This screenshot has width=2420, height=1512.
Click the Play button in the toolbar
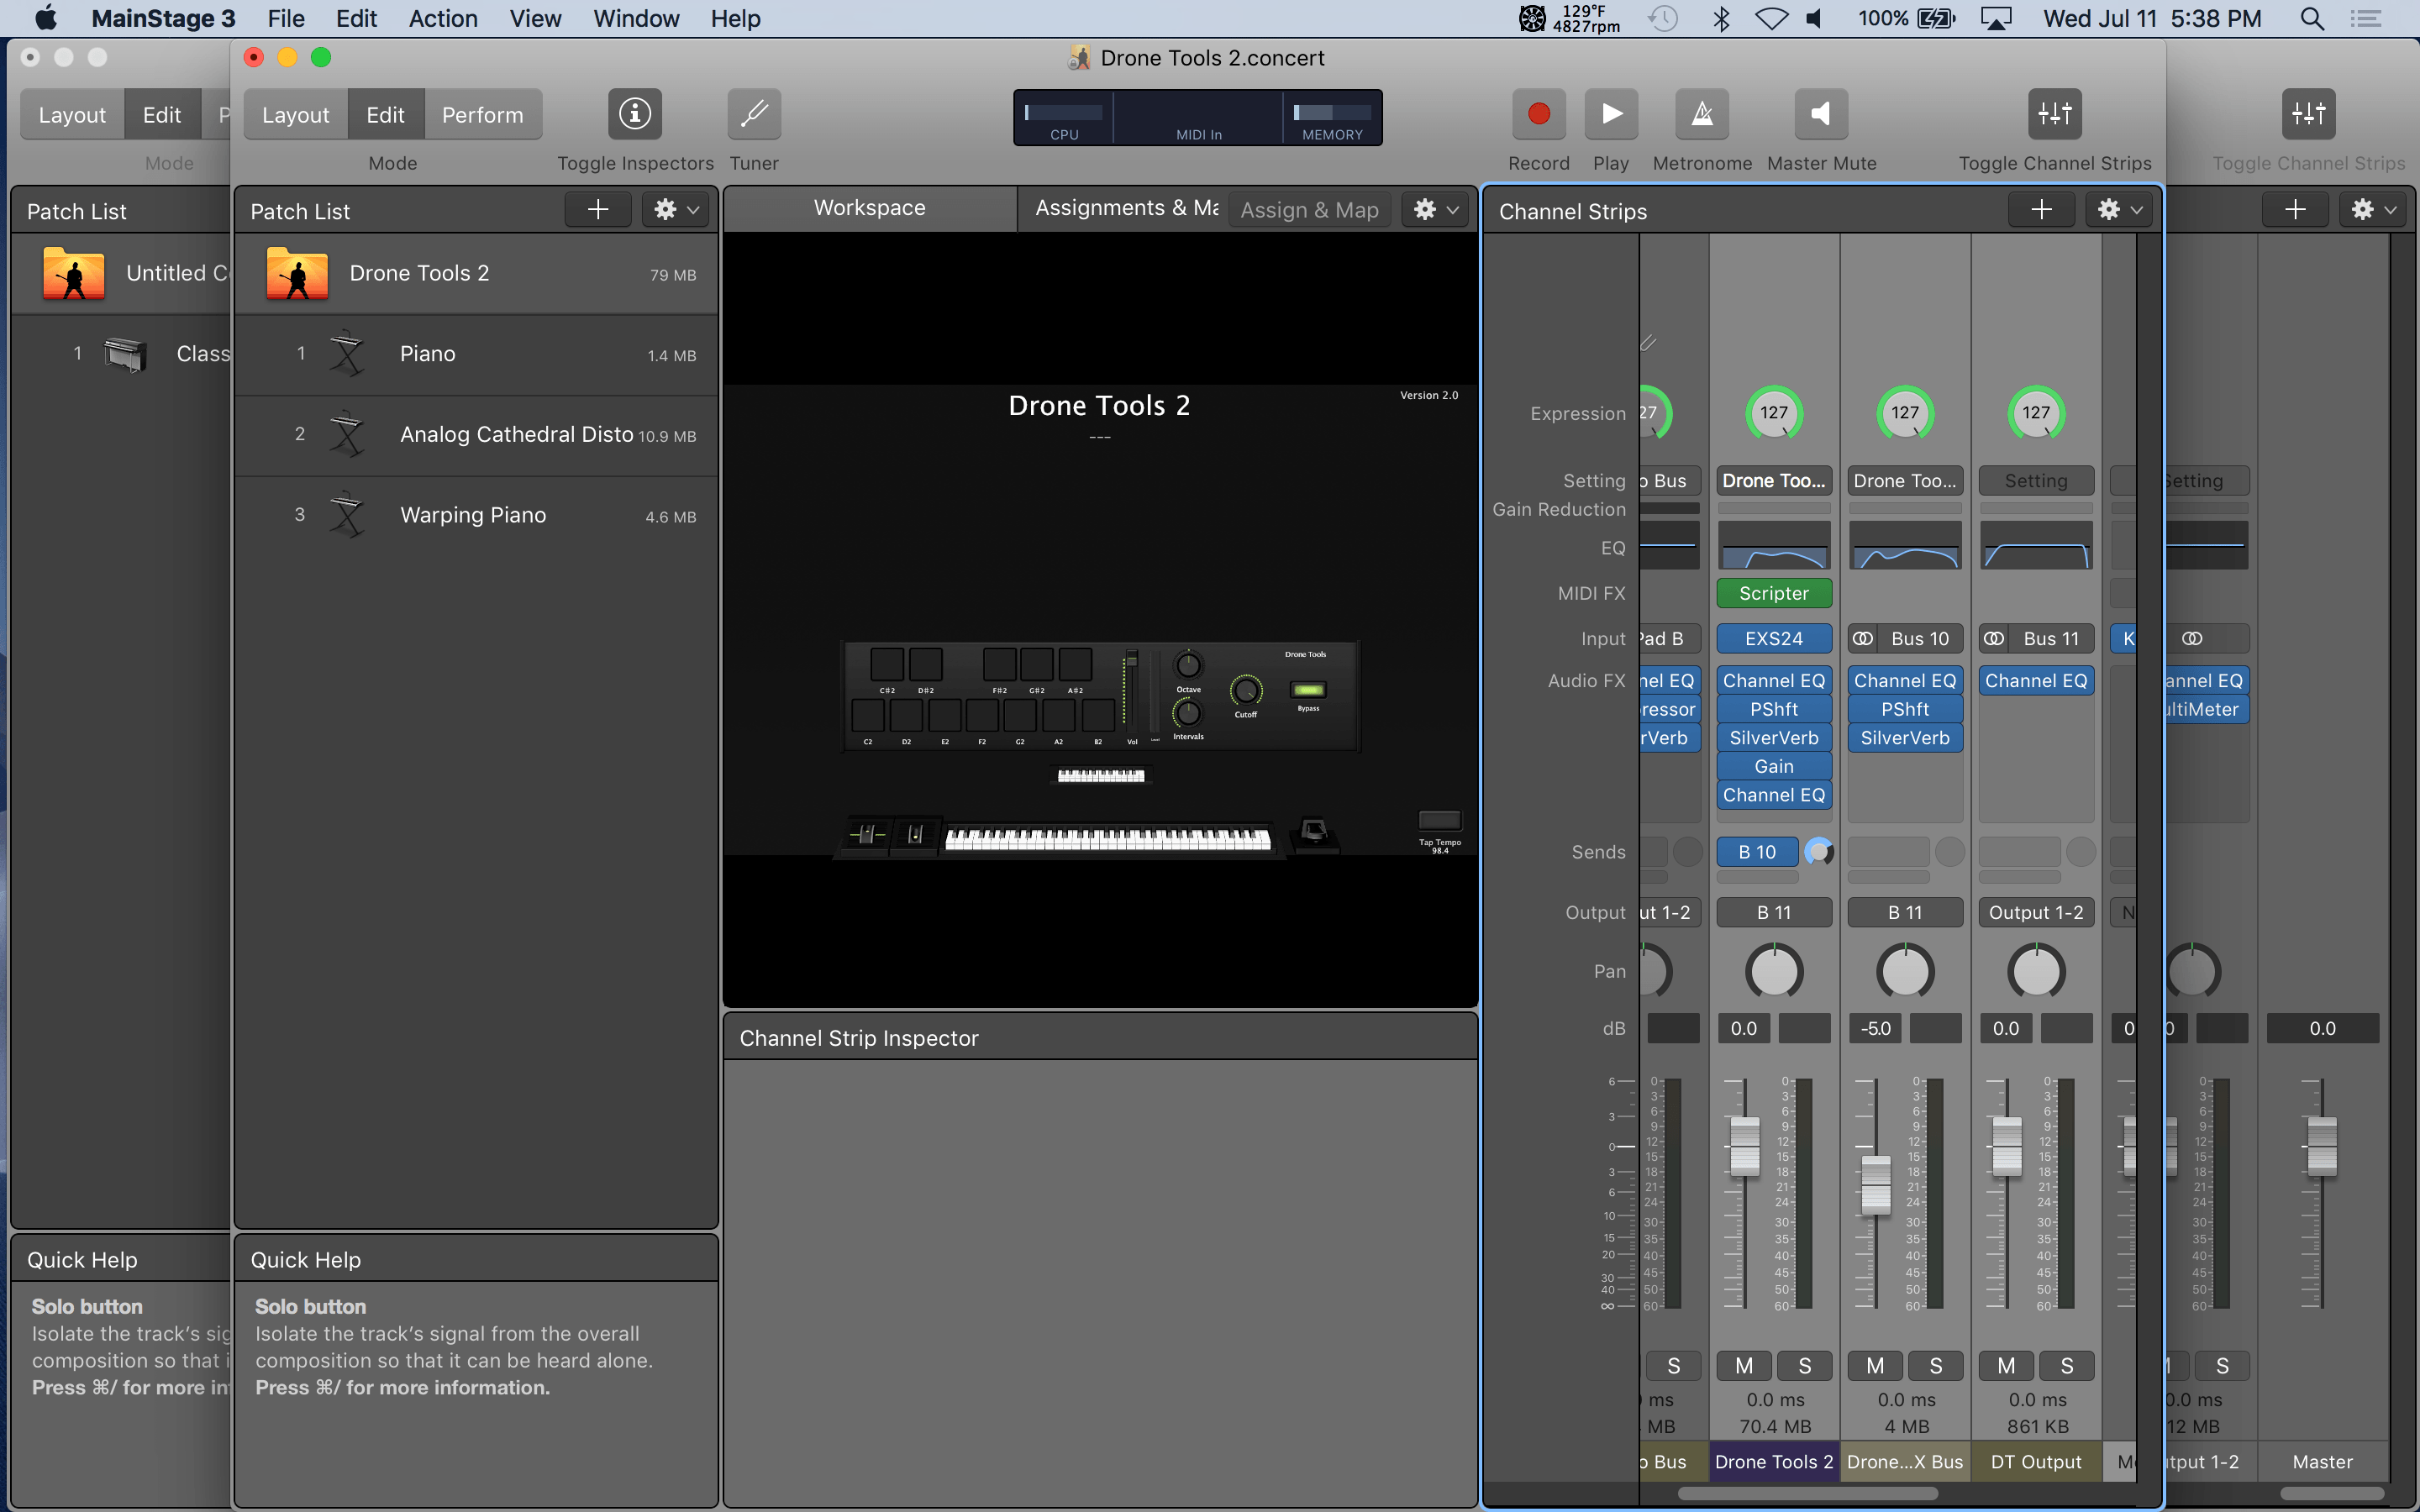coord(1611,114)
